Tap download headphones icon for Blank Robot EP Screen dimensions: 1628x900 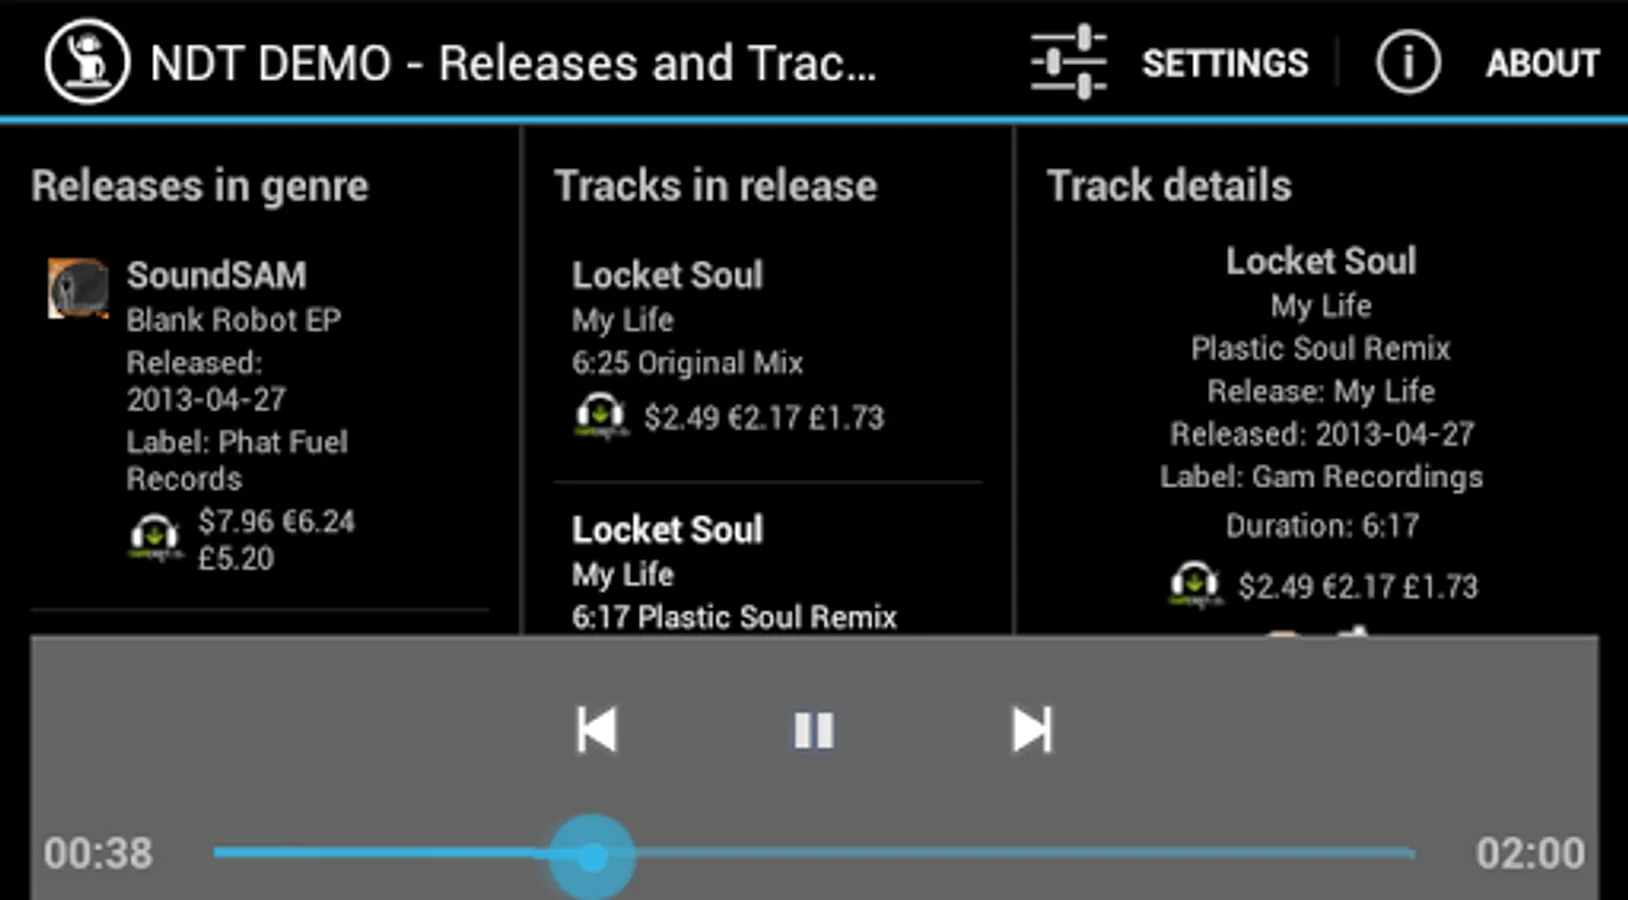pos(155,538)
